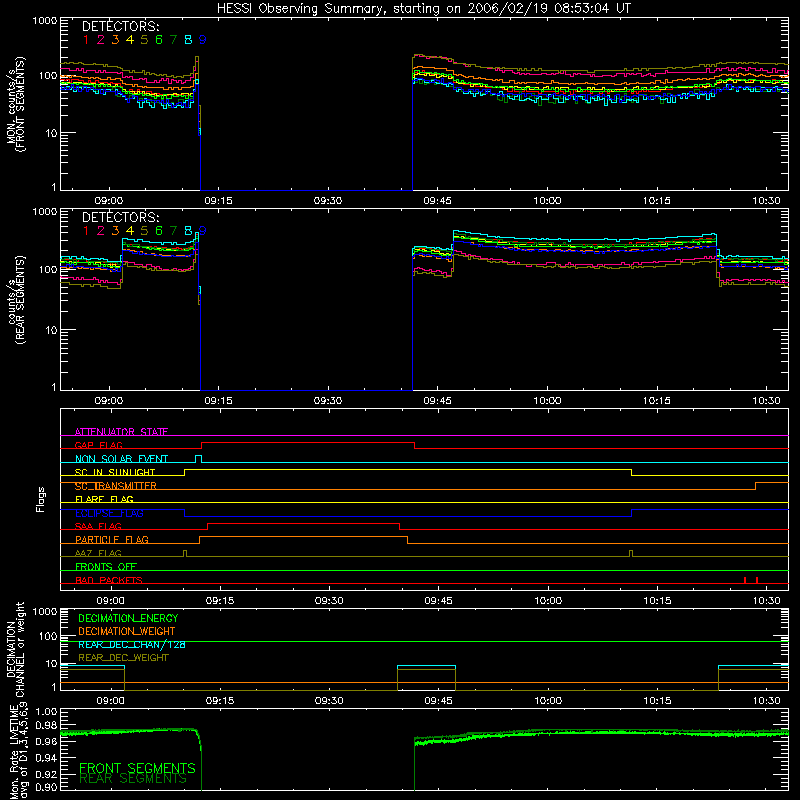Image resolution: width=800 pixels, height=800 pixels.
Task: Click detector 6 in rear segments legend
Action: pyautogui.click(x=159, y=231)
